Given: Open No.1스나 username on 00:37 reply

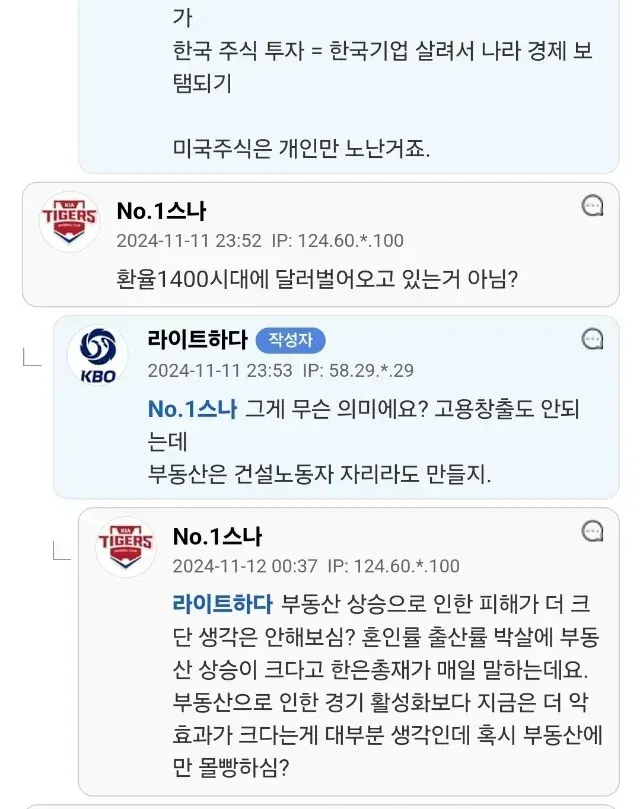Looking at the screenshot, I should (217, 537).
